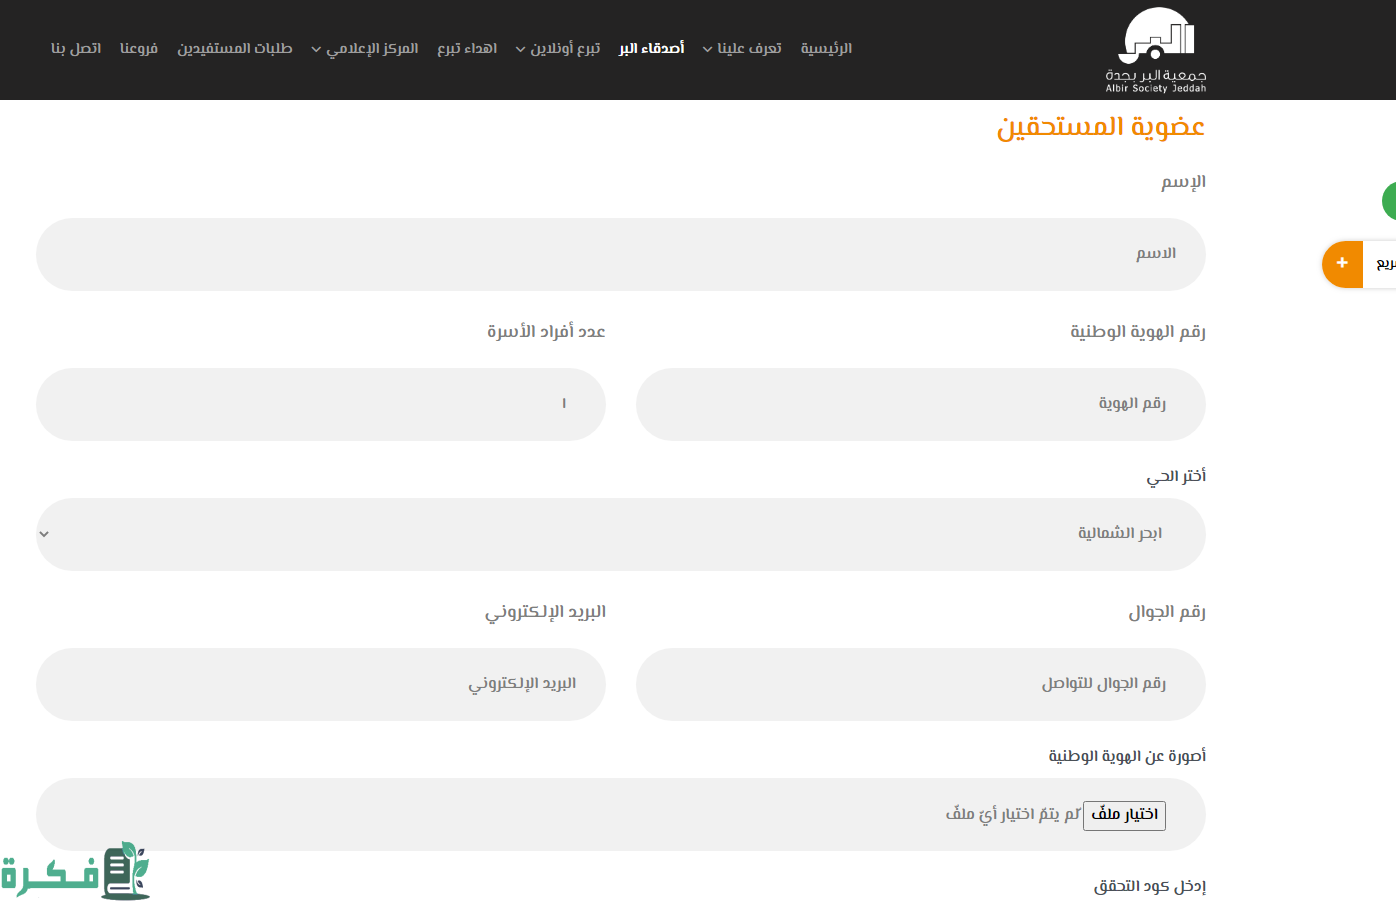Click the عدد أفراد الأسرة number field
This screenshot has height=901, width=1396.
tap(320, 404)
